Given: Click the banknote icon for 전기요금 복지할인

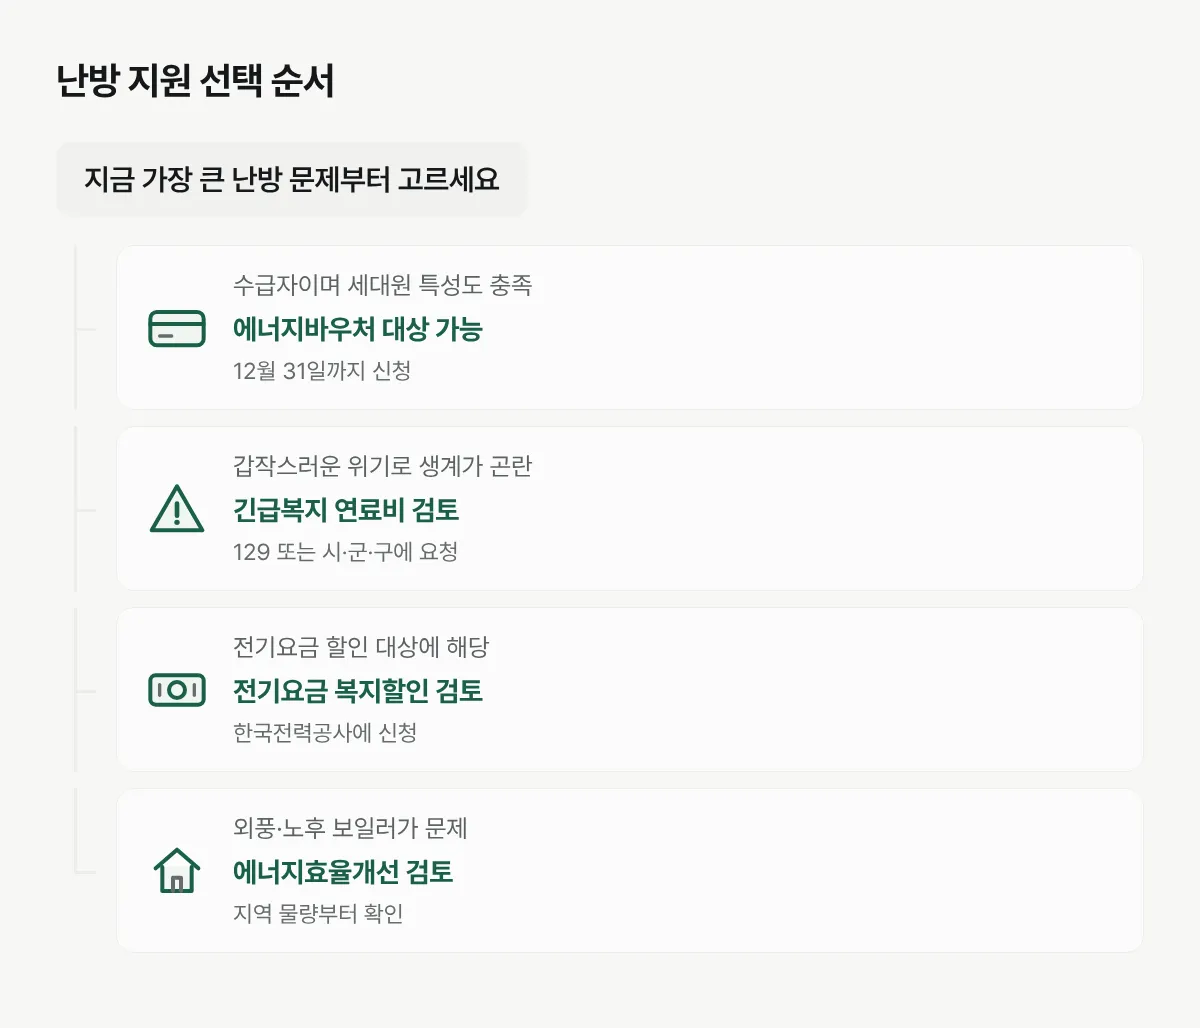Looking at the screenshot, I should click(177, 690).
